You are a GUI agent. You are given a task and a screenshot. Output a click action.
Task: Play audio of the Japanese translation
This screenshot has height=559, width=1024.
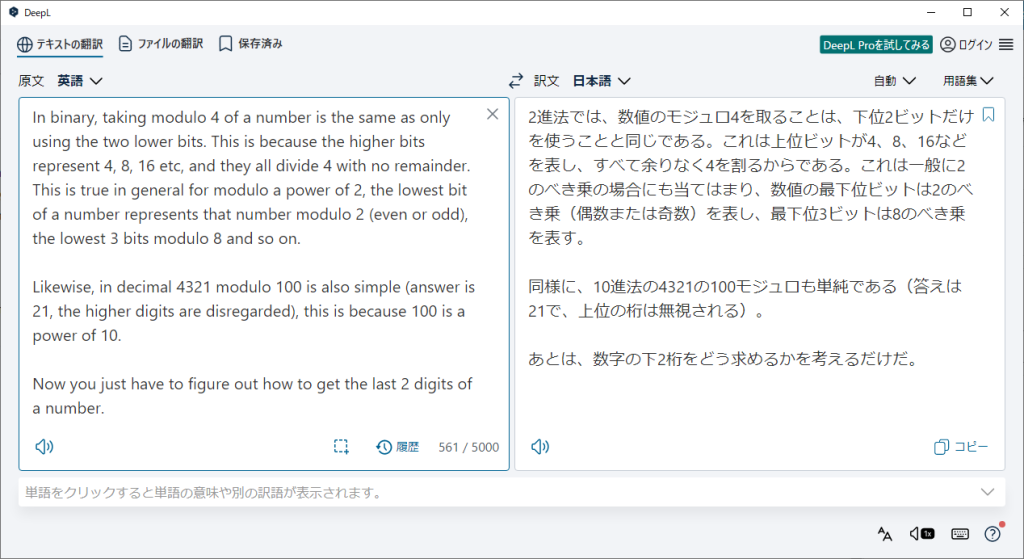pos(539,447)
